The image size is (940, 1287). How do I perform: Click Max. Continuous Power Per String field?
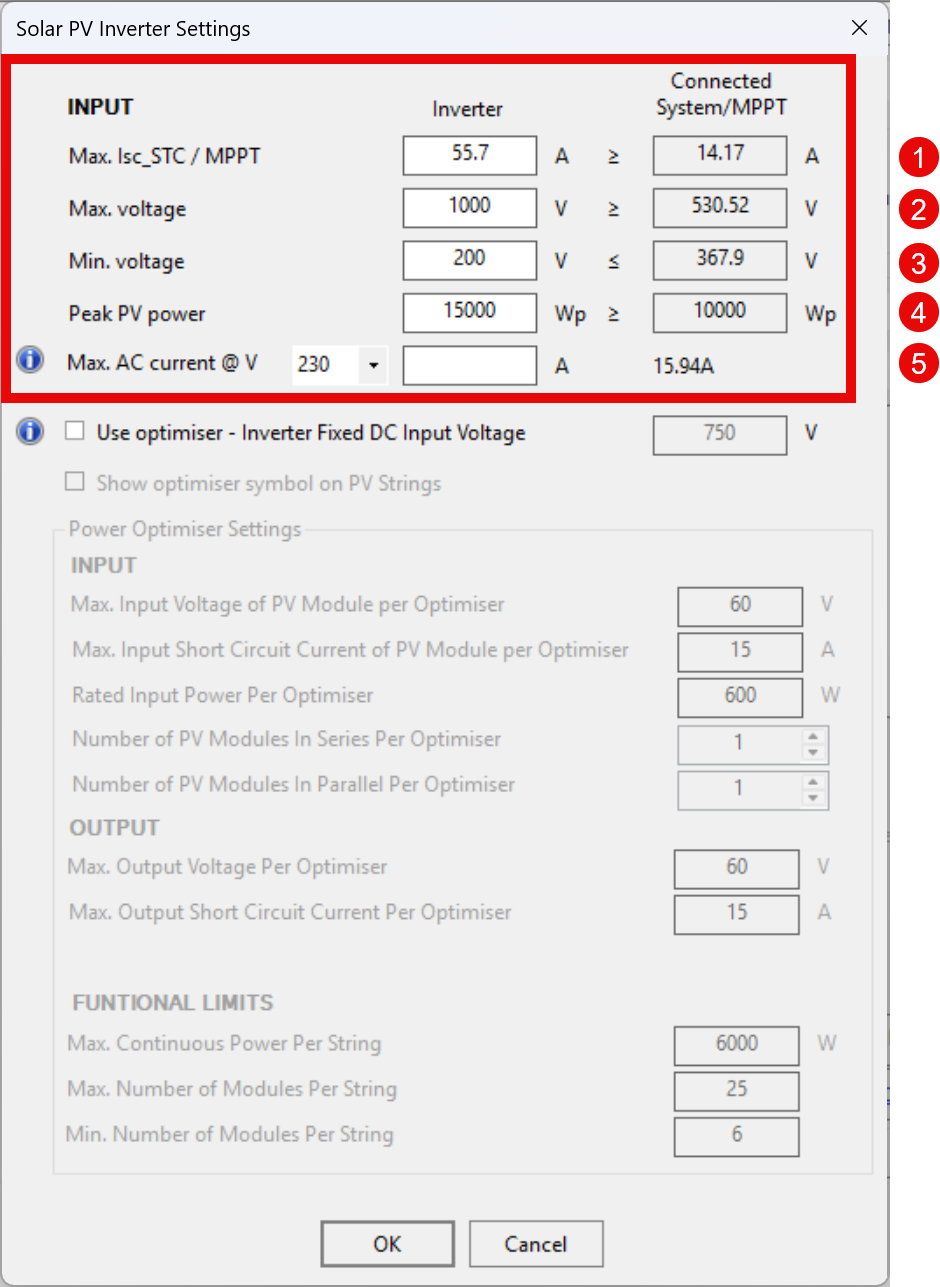click(x=737, y=1045)
